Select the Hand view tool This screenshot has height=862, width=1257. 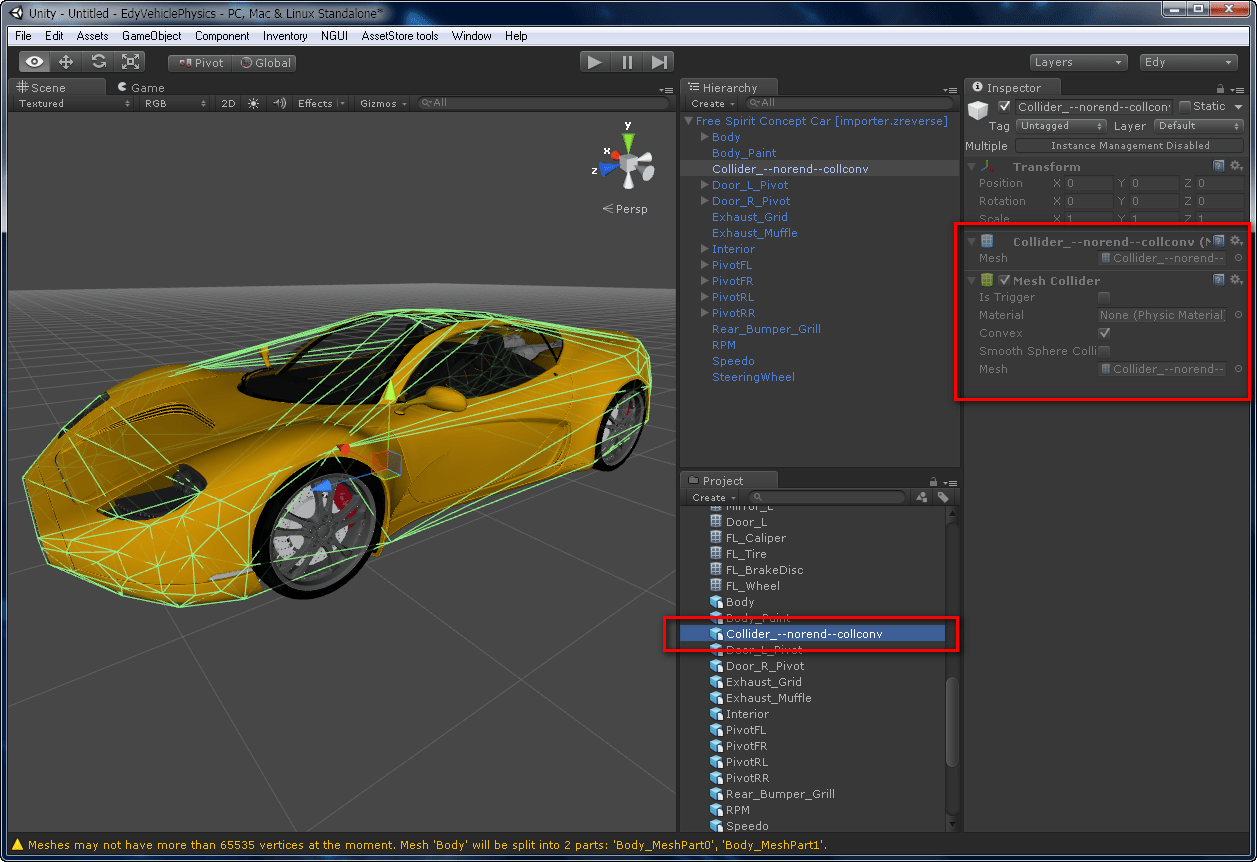point(35,61)
